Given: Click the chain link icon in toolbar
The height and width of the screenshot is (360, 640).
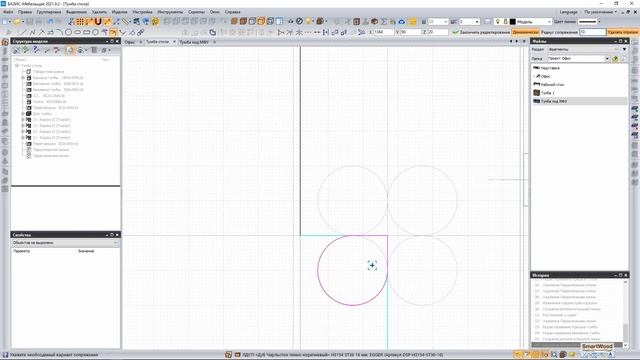Looking at the screenshot, I should [140, 32].
